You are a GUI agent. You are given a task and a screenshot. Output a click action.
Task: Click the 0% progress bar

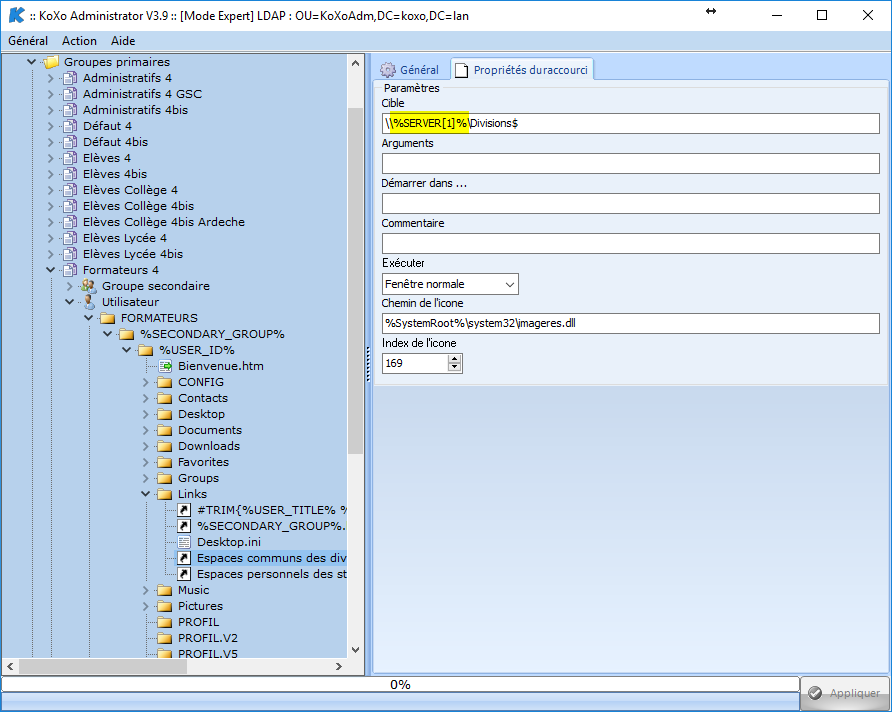(400, 685)
